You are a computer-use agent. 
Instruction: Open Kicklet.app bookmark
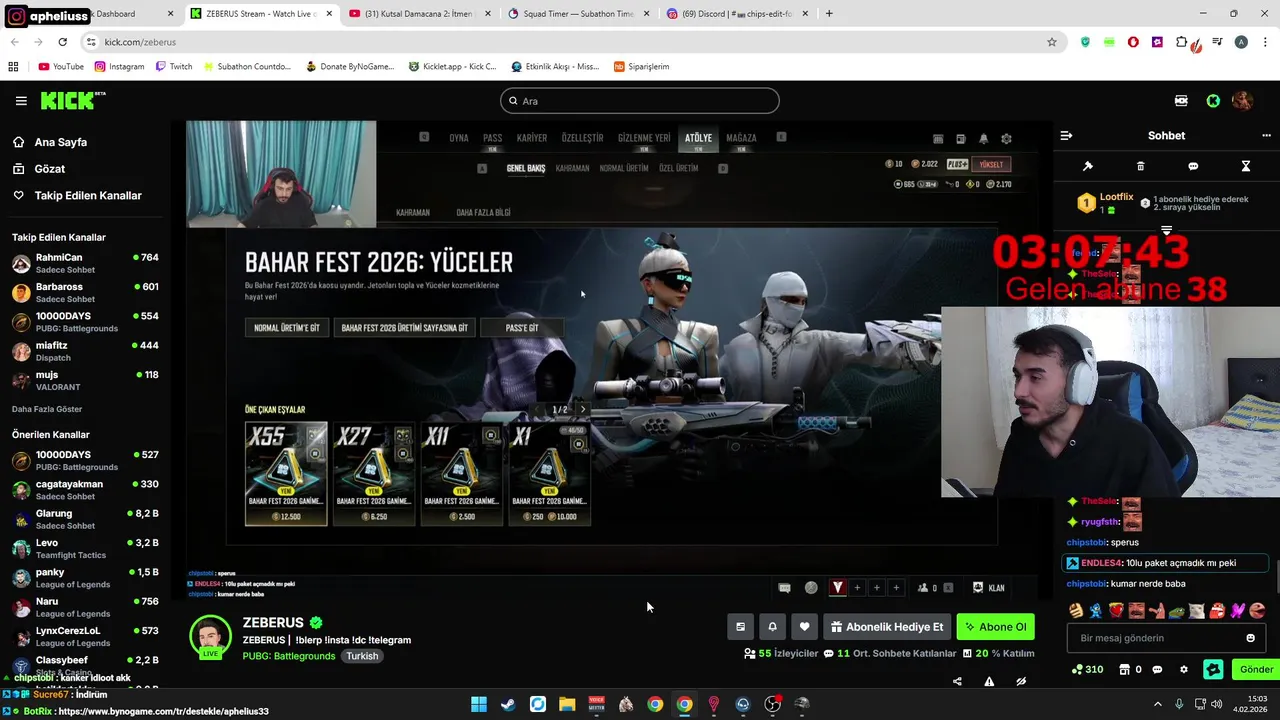[452, 67]
